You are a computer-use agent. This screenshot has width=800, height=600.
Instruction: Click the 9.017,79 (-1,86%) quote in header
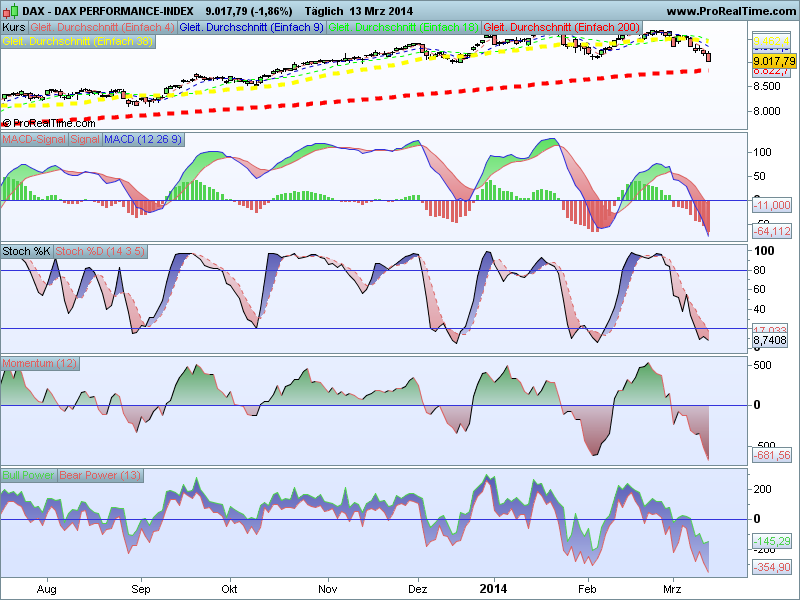point(249,11)
